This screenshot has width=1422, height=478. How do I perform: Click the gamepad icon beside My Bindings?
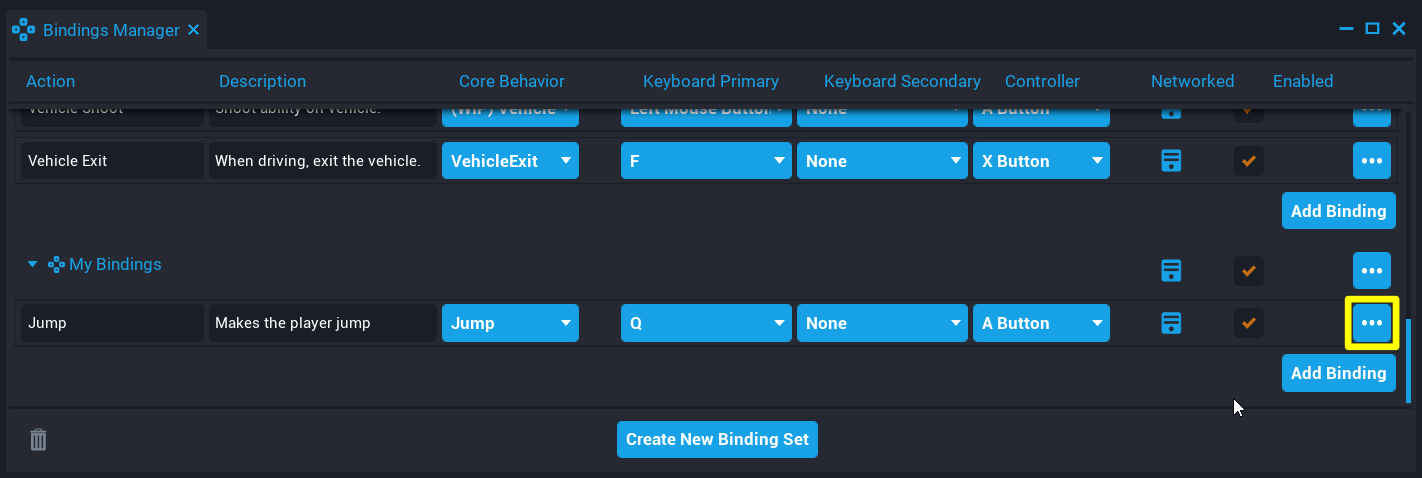click(x=56, y=265)
